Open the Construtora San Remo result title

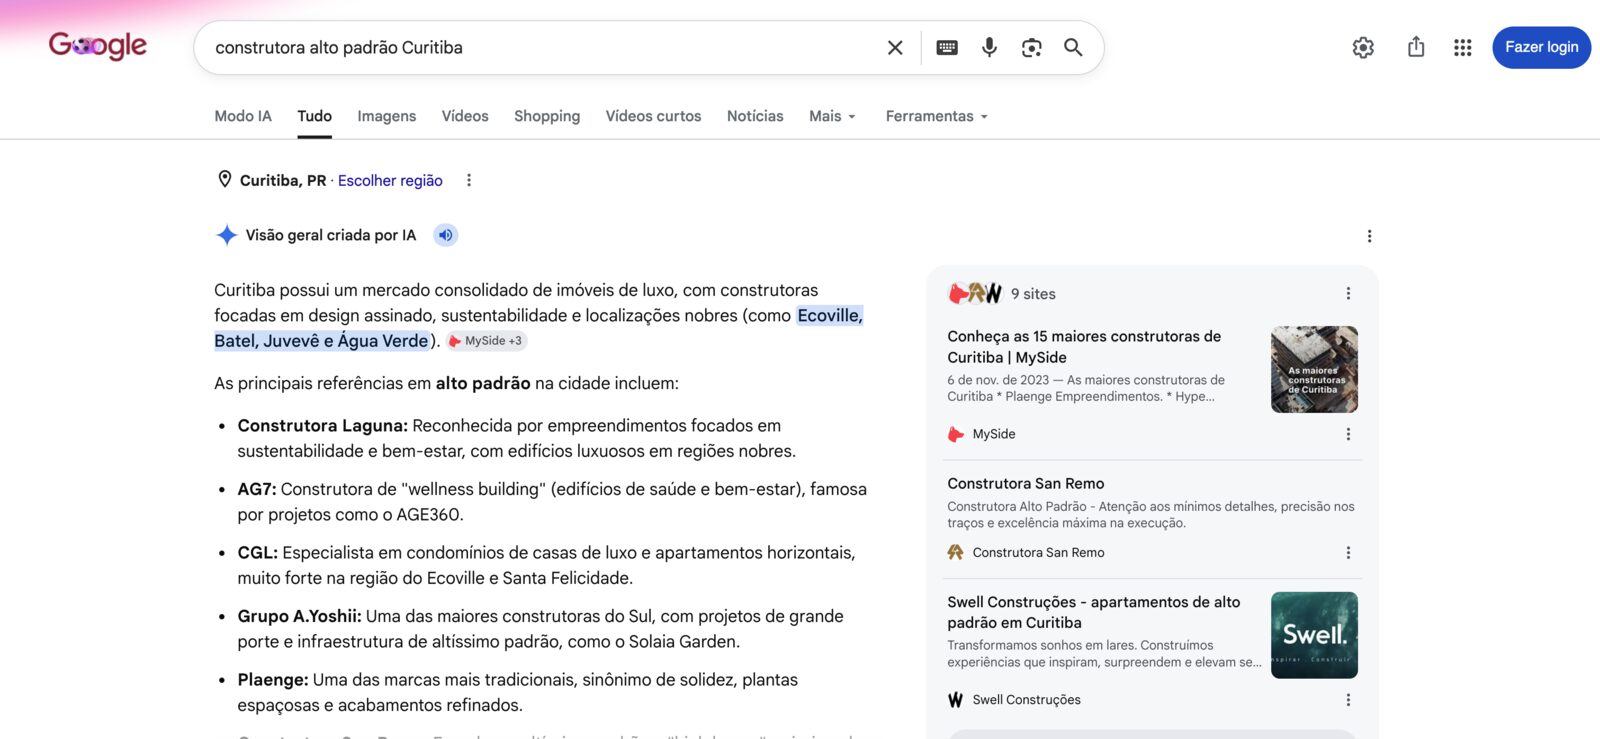point(1026,483)
